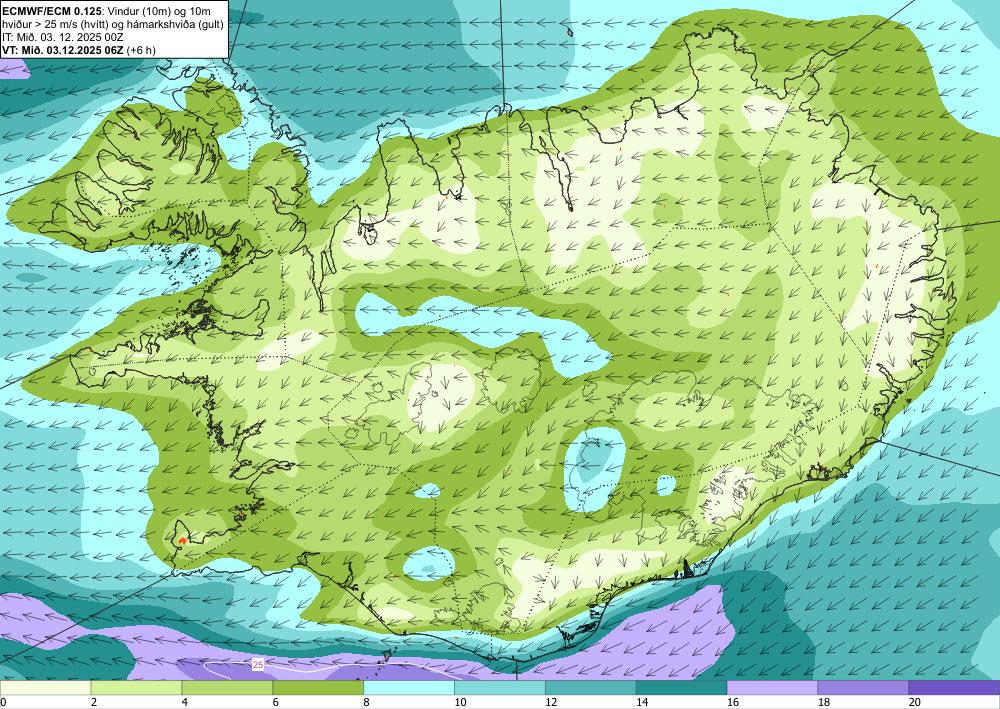Click the teal 12–14 m/s legend swatch
1000x709 pixels.
tap(591, 688)
